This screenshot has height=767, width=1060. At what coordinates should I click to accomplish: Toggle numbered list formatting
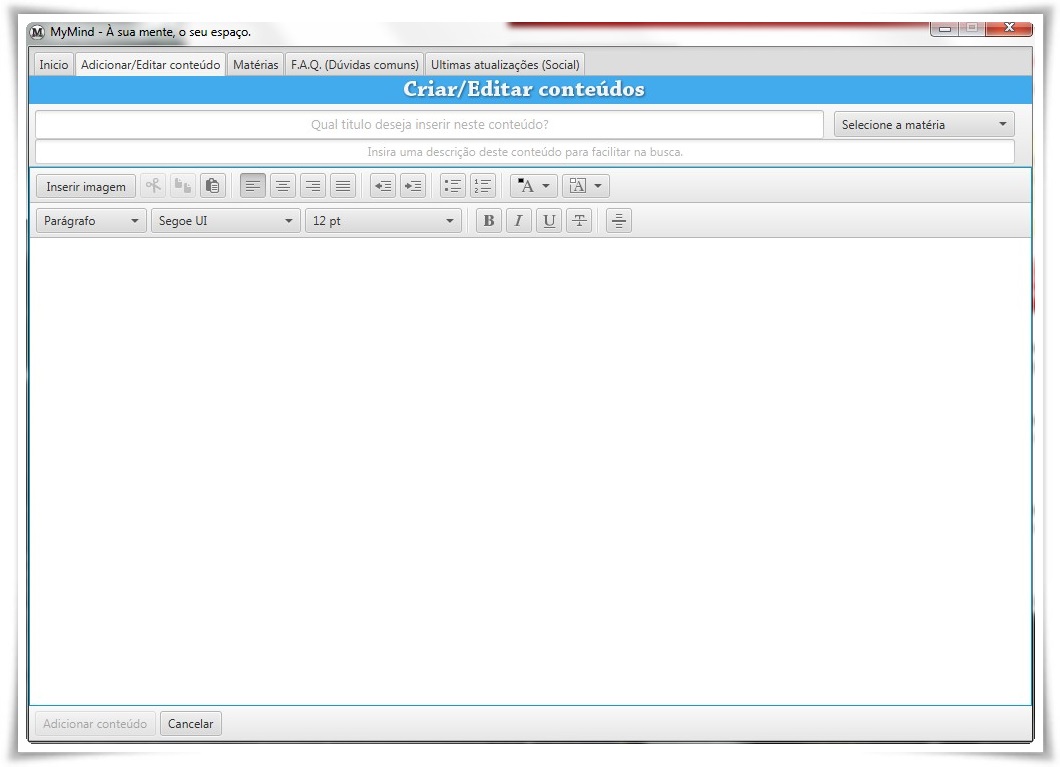[483, 186]
